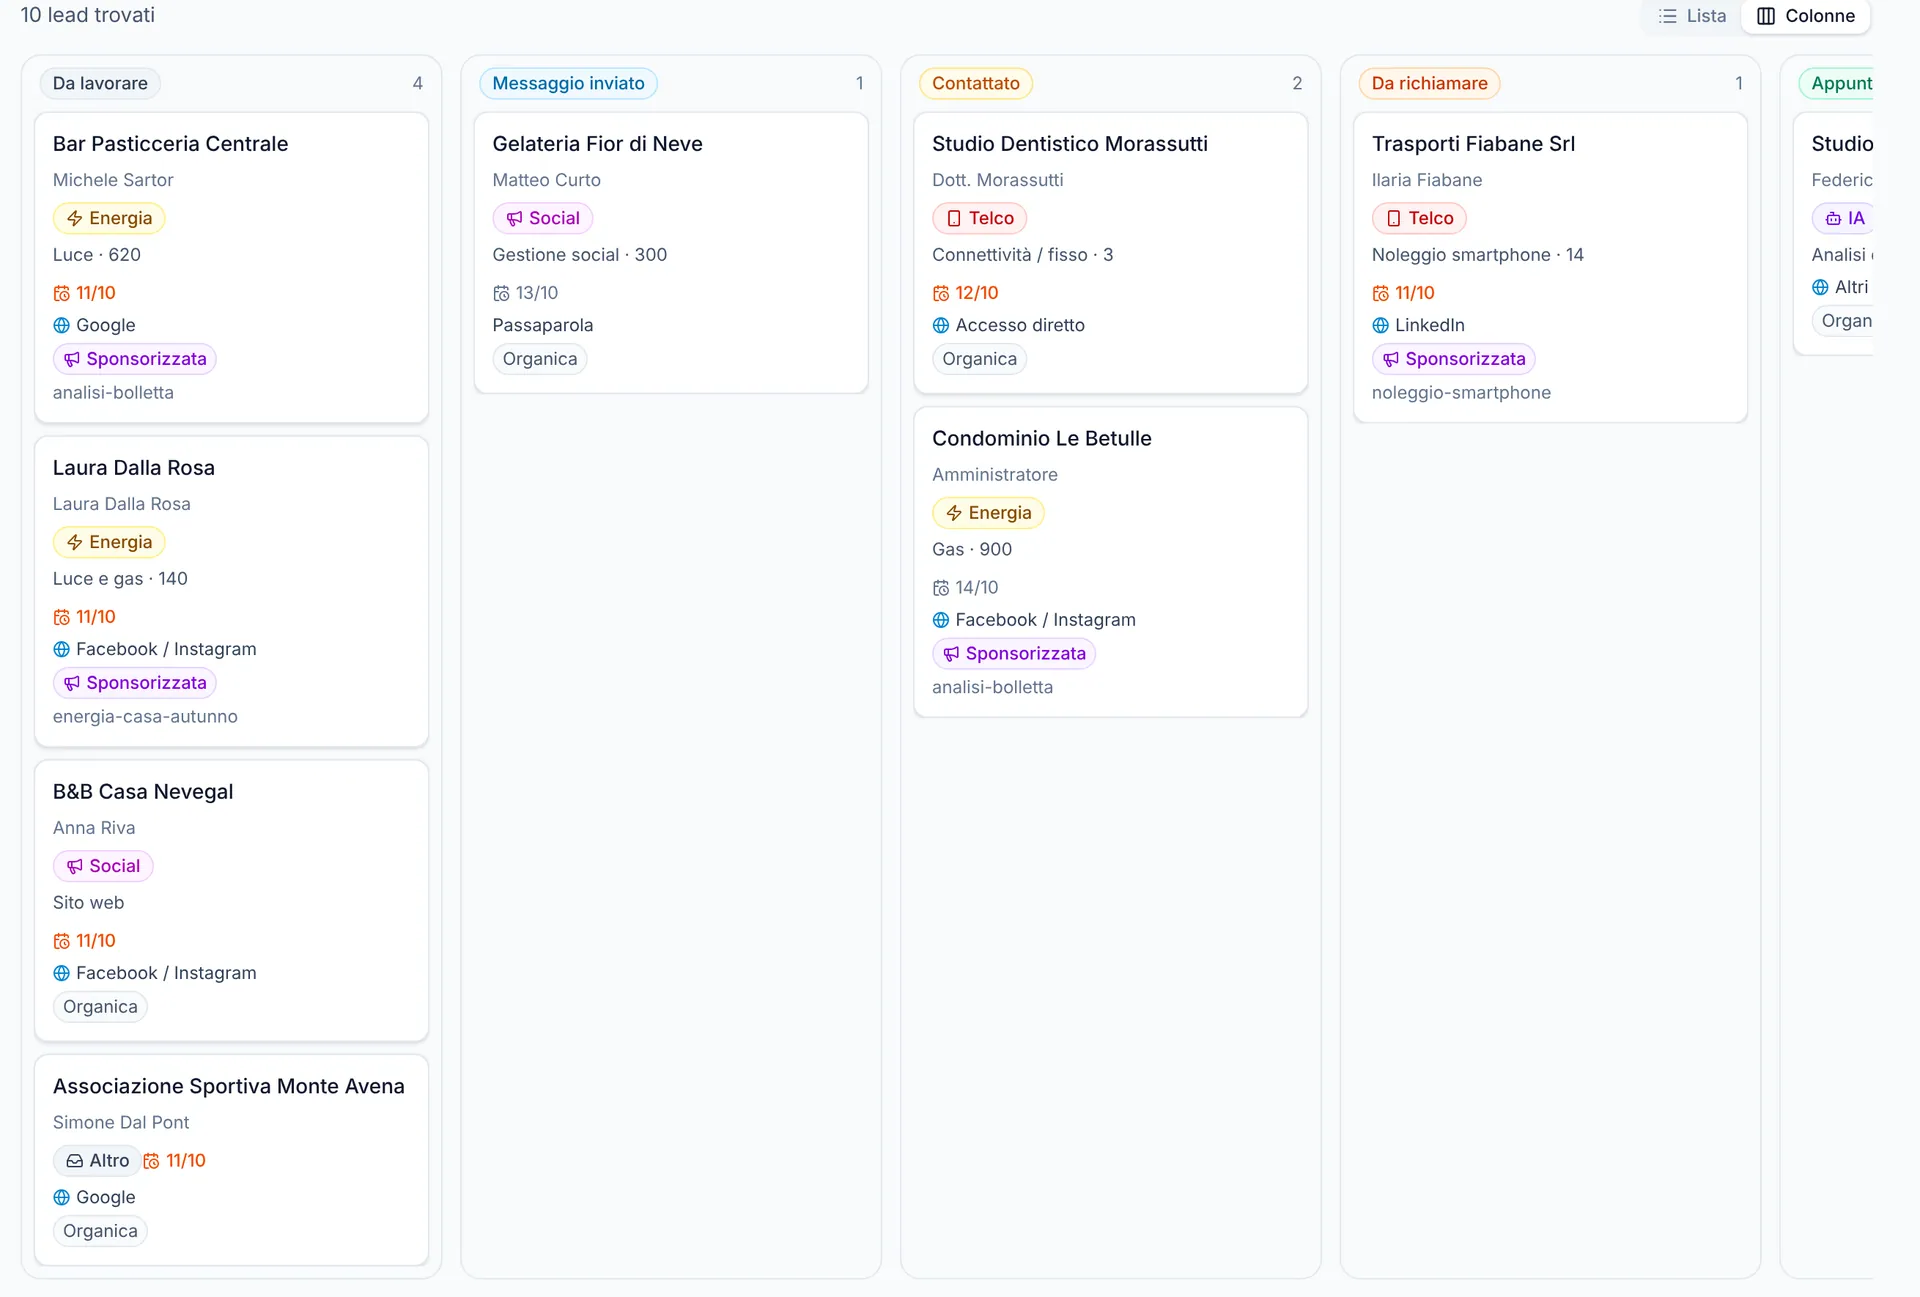Click calendar date 13/10 on Gelateria card
This screenshot has width=1920, height=1297.
click(525, 293)
